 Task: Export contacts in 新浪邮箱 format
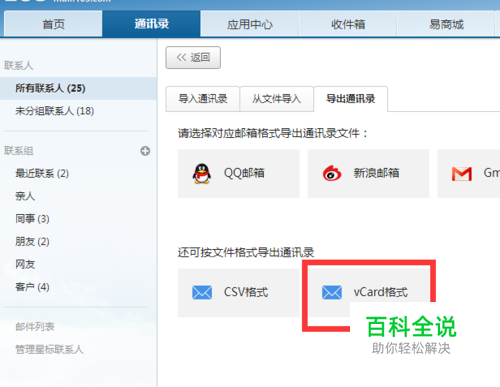368,173
